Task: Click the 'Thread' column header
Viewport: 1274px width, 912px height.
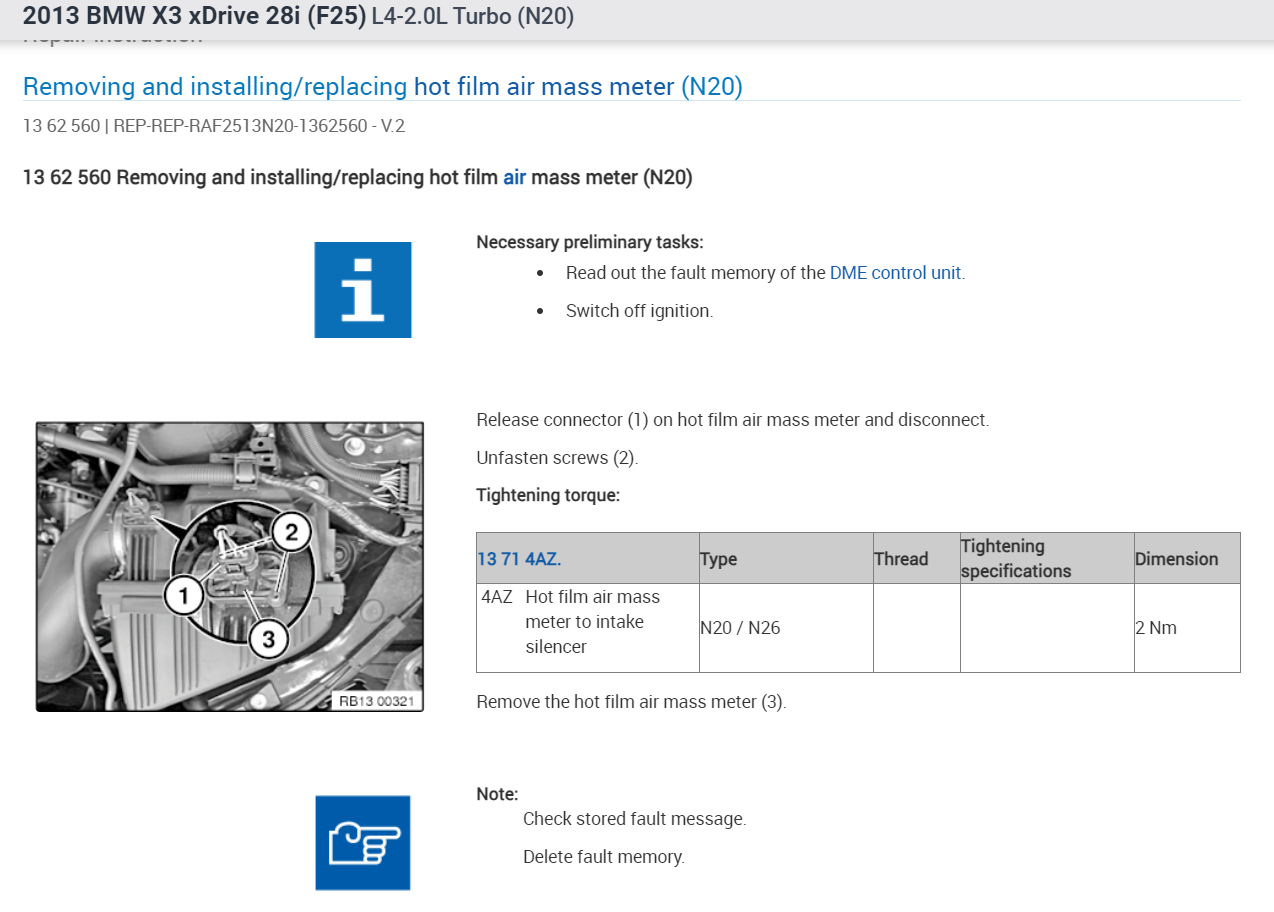Action: 916,559
